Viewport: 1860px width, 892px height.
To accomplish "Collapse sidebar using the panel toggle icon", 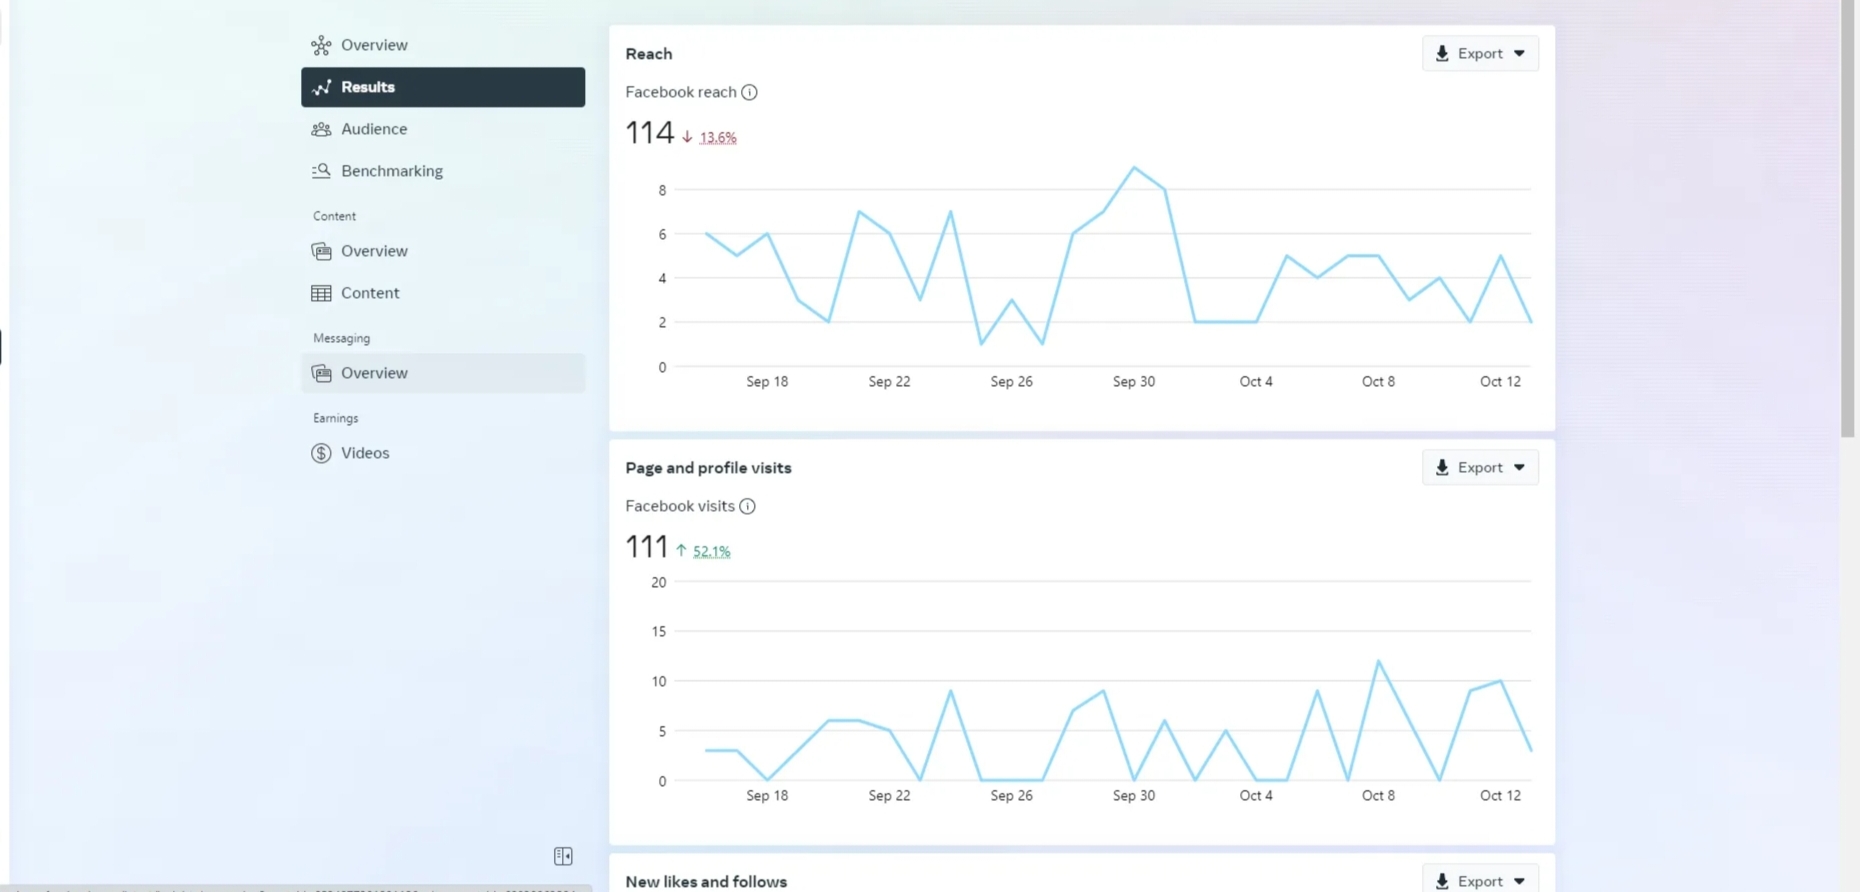I will click(563, 856).
